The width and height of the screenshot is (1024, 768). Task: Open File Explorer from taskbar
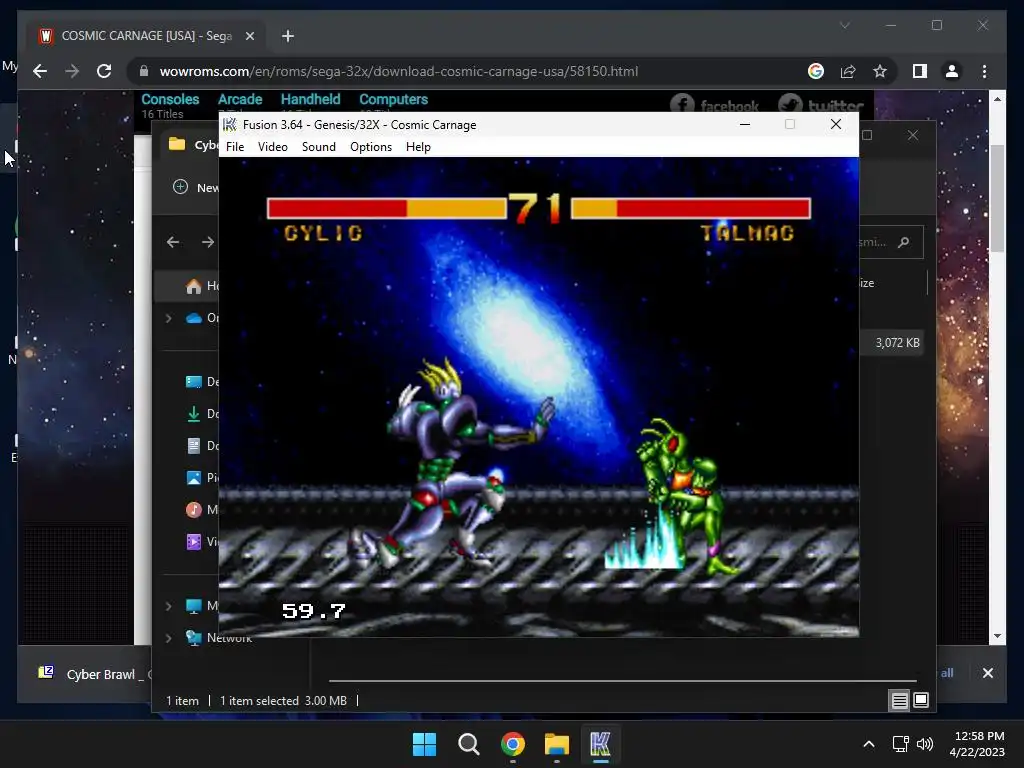(x=556, y=744)
